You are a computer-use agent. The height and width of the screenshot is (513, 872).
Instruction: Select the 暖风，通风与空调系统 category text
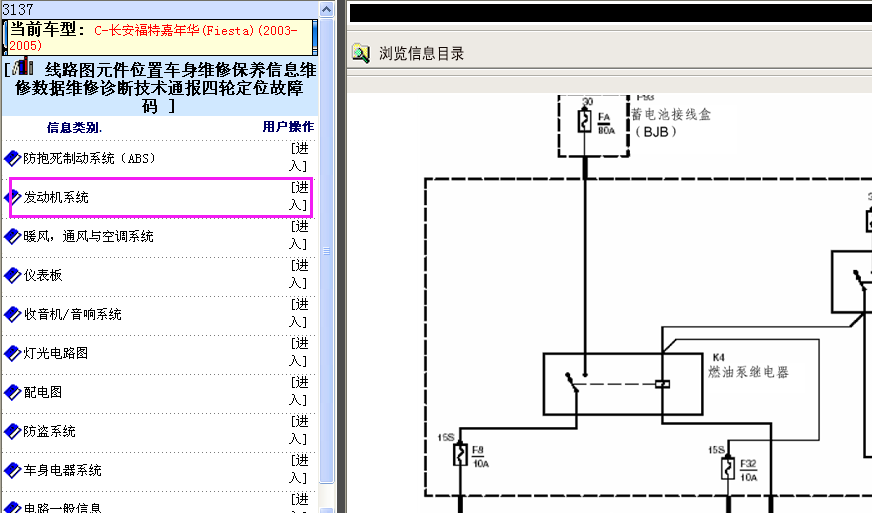coord(88,236)
